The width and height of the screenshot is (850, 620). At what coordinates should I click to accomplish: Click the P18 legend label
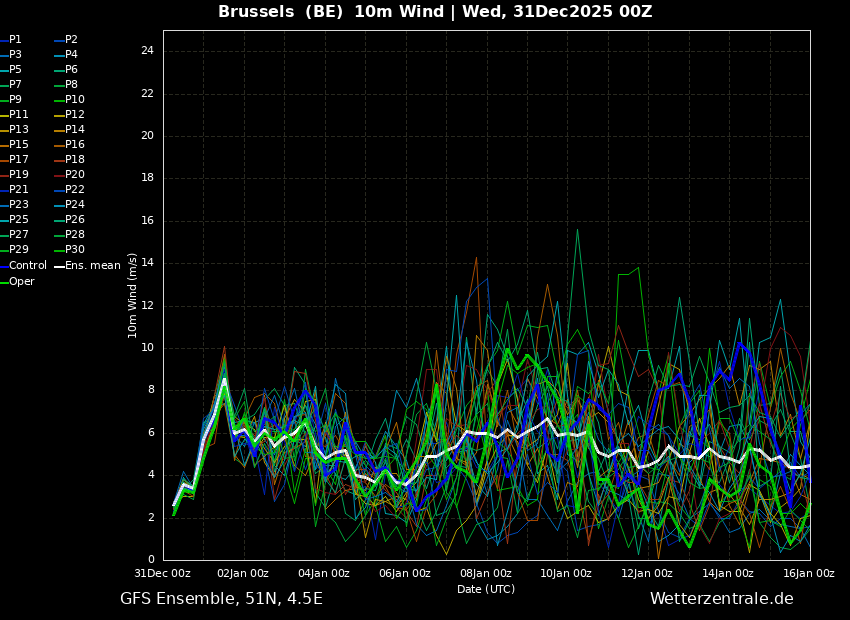[75, 159]
